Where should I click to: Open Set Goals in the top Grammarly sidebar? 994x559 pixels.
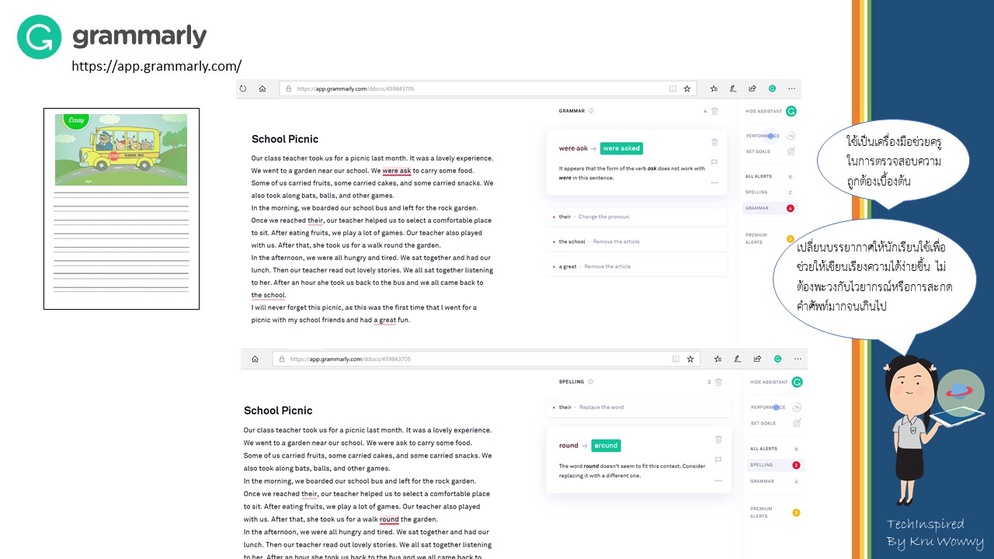[770, 151]
